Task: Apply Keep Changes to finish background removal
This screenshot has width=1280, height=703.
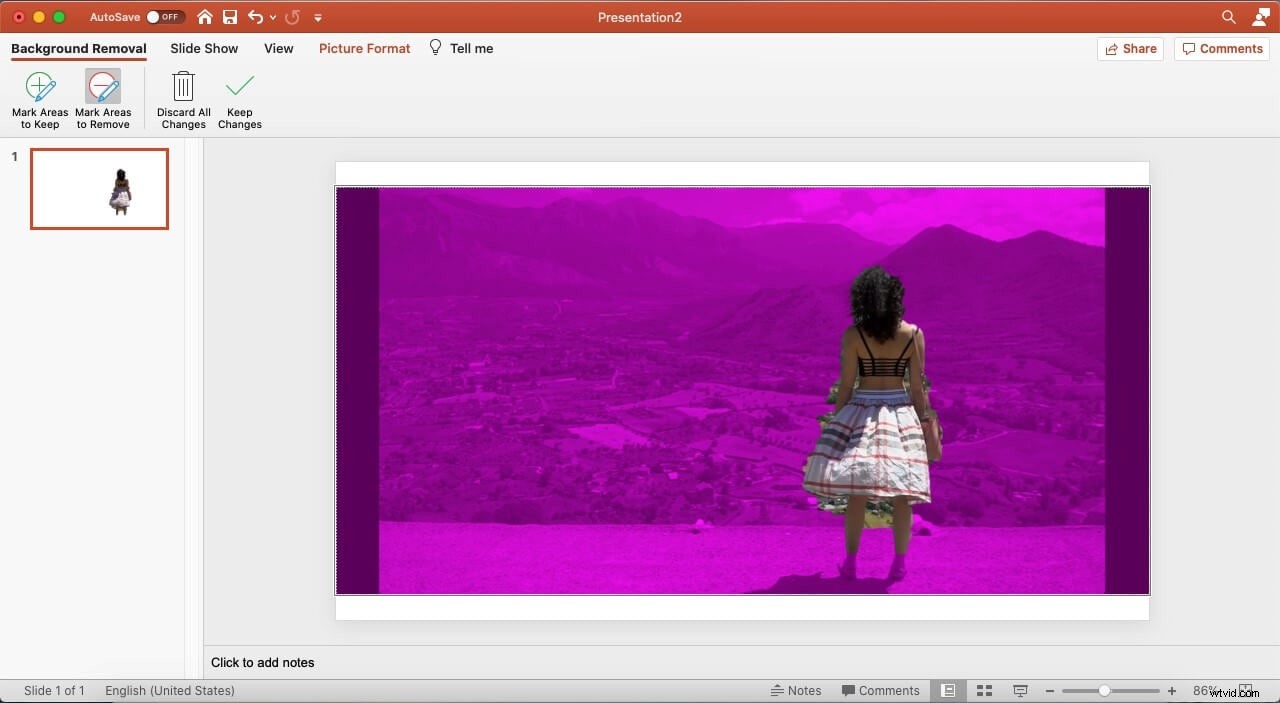Action: click(239, 98)
